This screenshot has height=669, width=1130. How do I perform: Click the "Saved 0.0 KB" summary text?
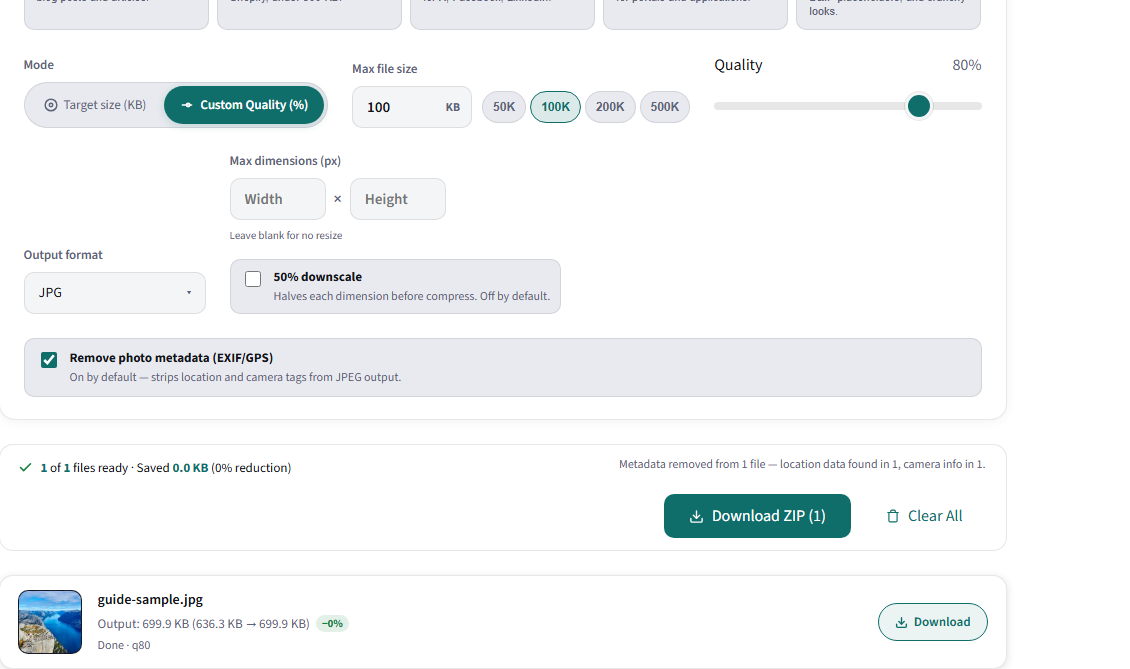coord(172,468)
